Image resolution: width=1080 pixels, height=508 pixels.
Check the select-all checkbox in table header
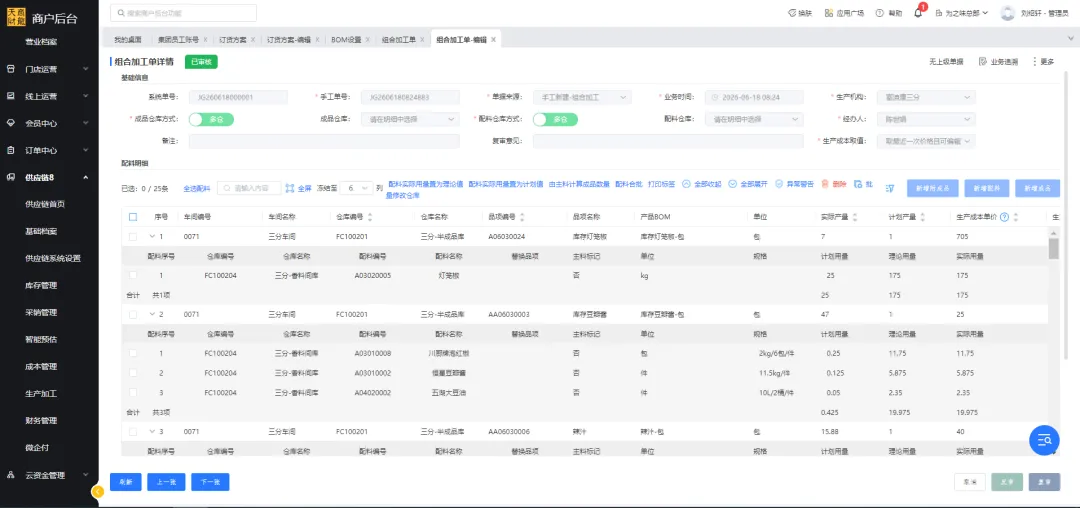(133, 217)
